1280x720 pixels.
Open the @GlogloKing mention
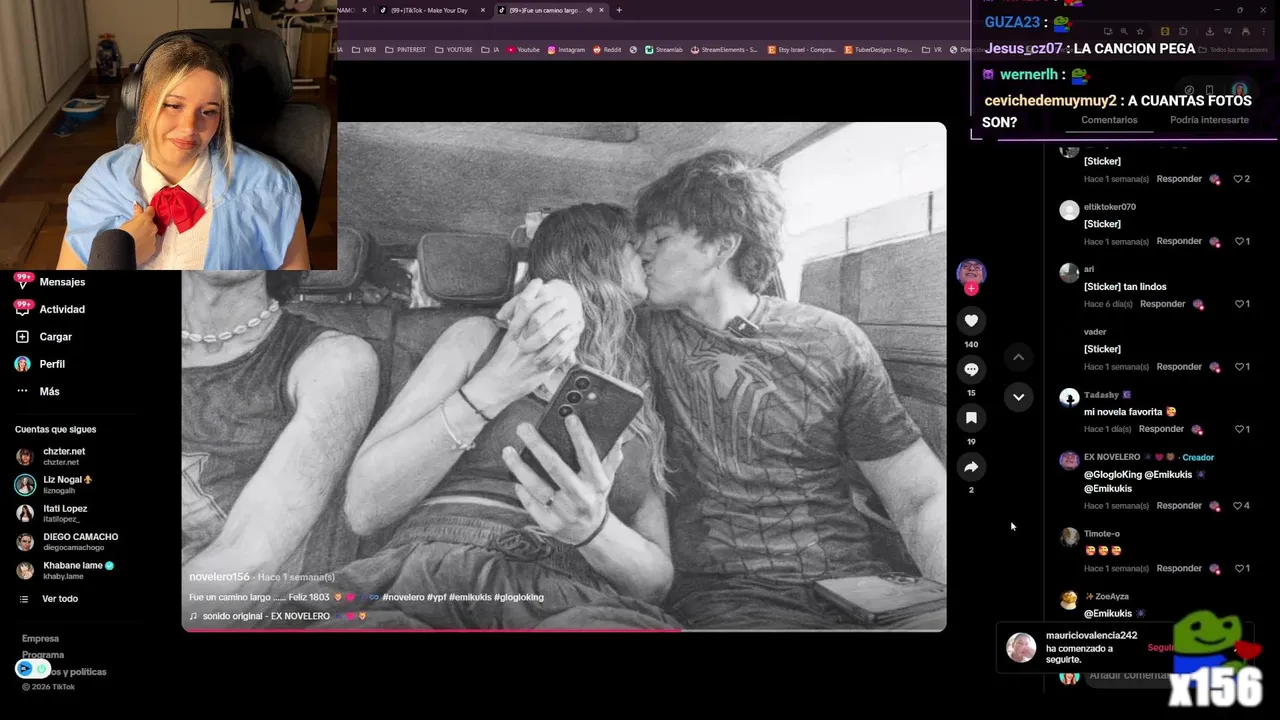click(1111, 475)
